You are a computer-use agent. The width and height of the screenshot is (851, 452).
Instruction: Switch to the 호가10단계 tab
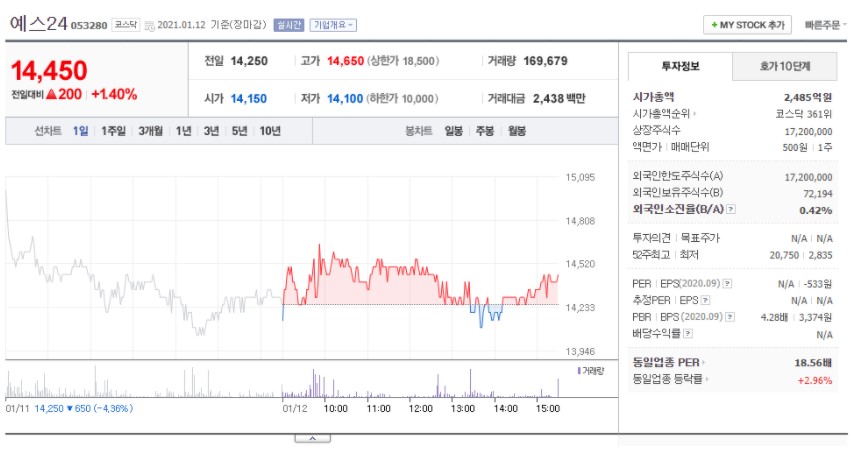[785, 66]
